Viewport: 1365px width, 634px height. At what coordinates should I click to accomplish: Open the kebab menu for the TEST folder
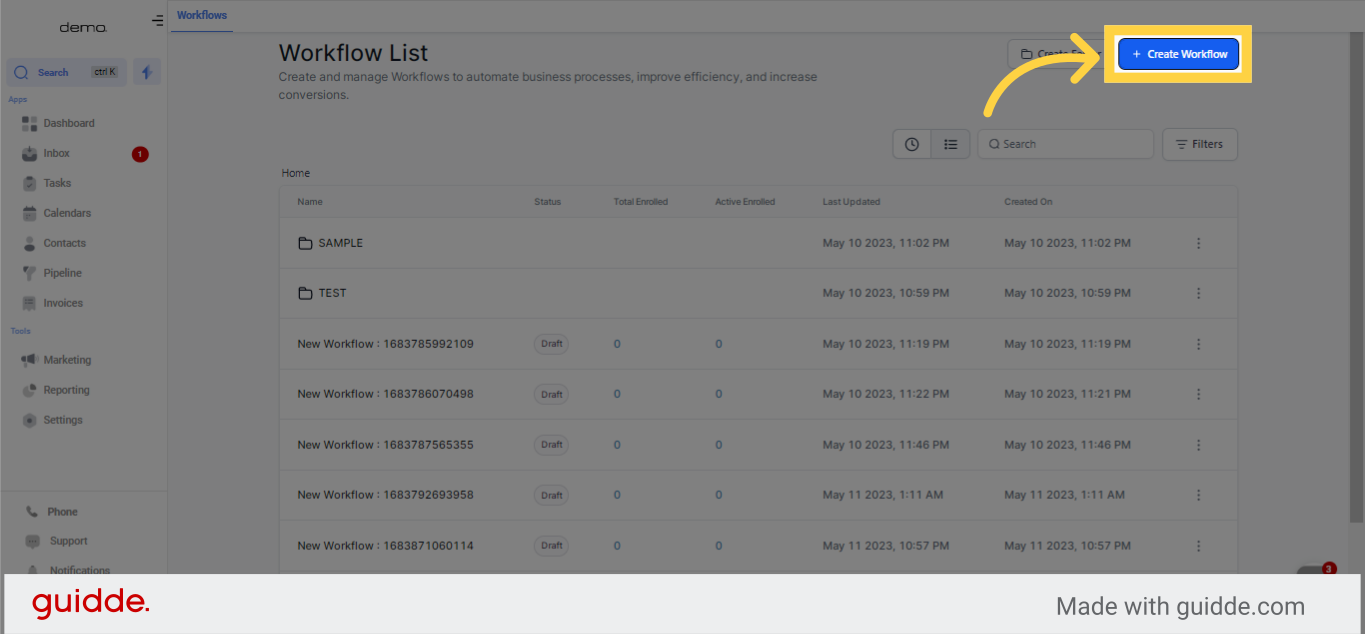(1198, 293)
